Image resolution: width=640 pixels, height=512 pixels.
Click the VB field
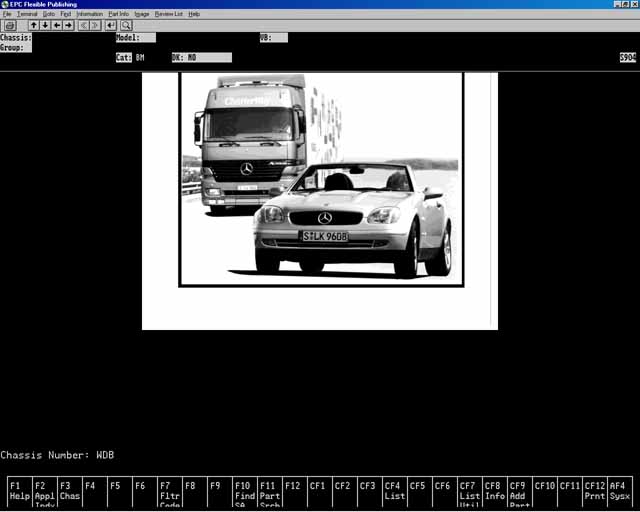(273, 38)
